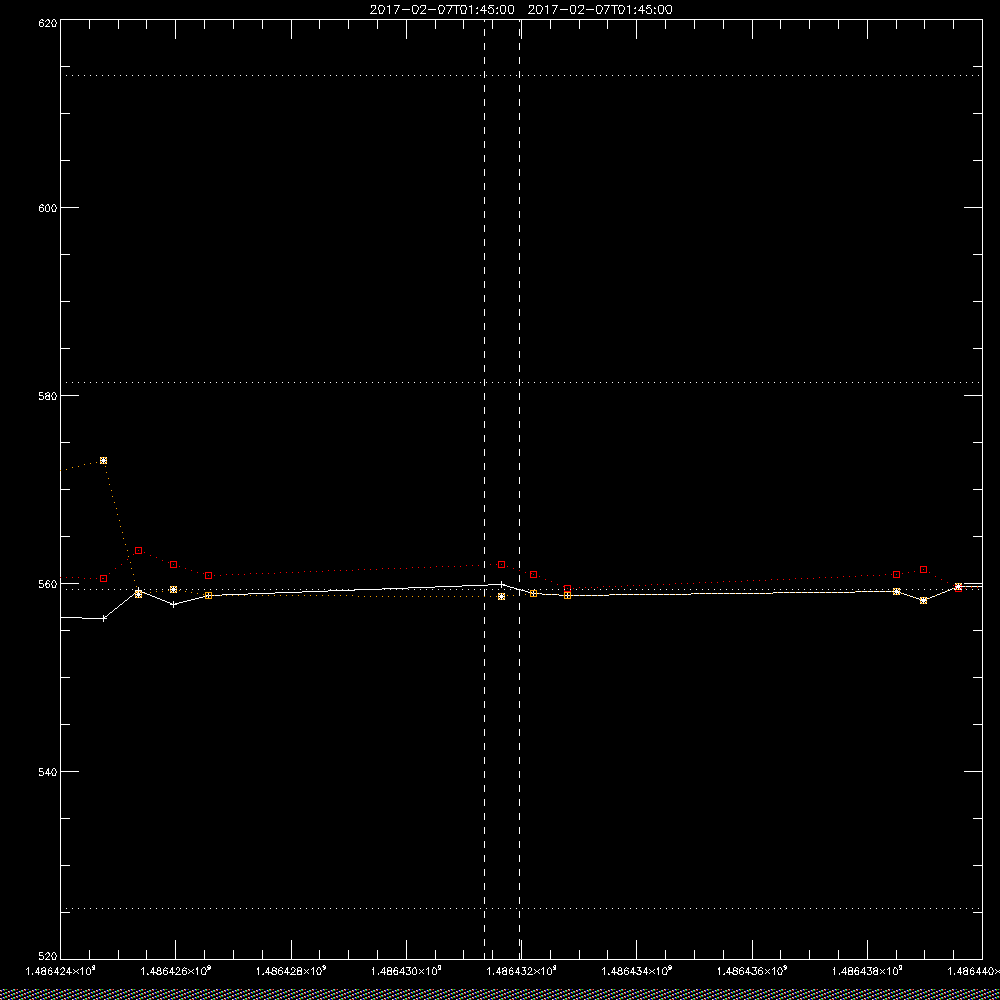Click the 520 y-axis label
The height and width of the screenshot is (1000, 1000).
coord(48,958)
